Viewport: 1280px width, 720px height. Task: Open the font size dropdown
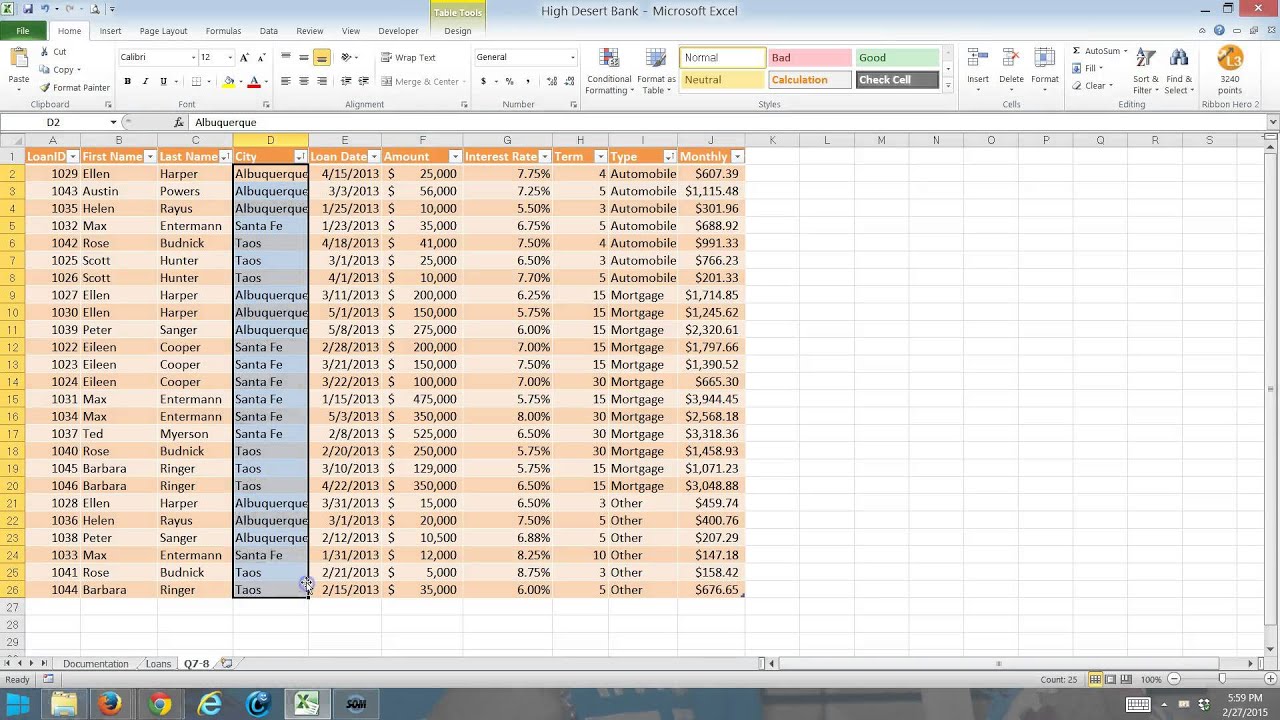pos(230,57)
